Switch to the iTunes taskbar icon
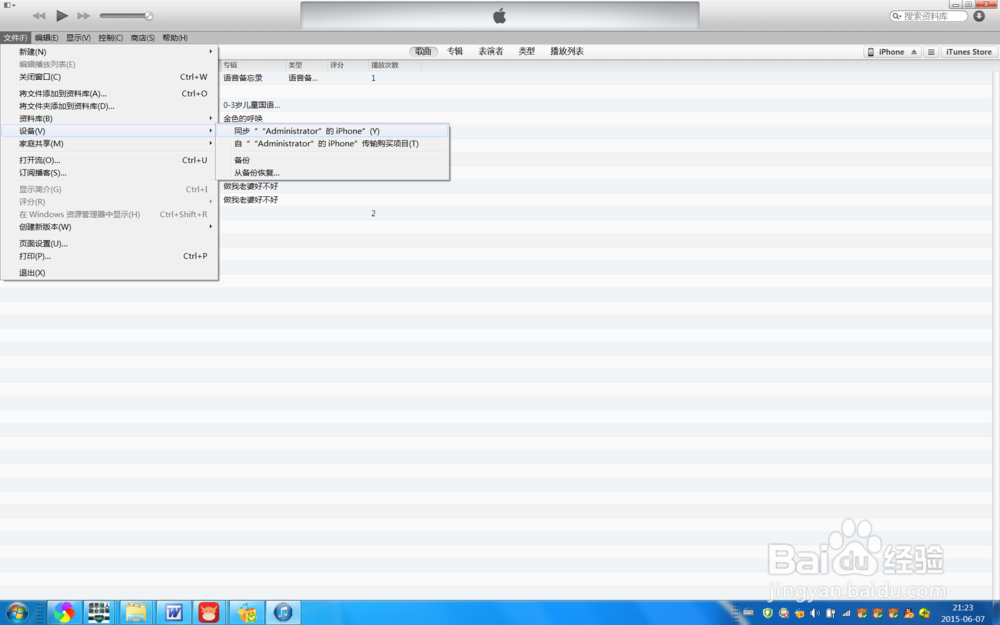Image resolution: width=1000 pixels, height=625 pixels. (x=283, y=614)
